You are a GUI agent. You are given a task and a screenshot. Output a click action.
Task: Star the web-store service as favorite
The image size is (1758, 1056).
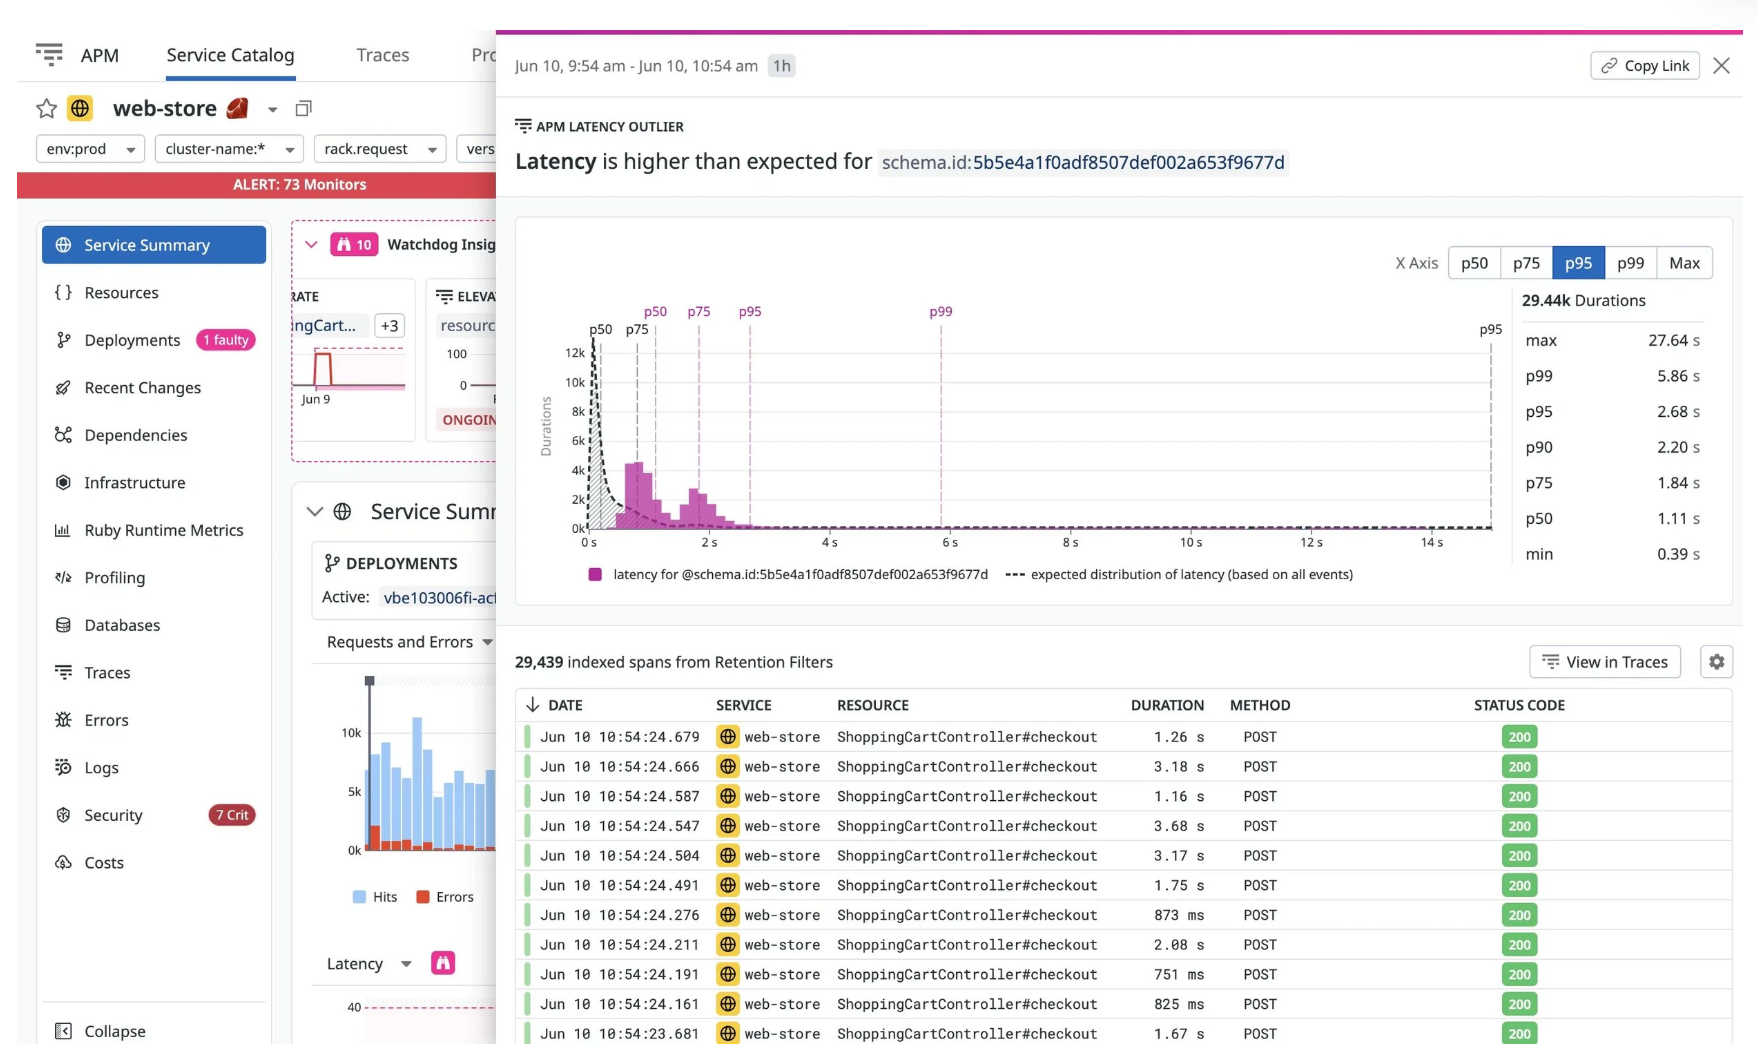(45, 108)
